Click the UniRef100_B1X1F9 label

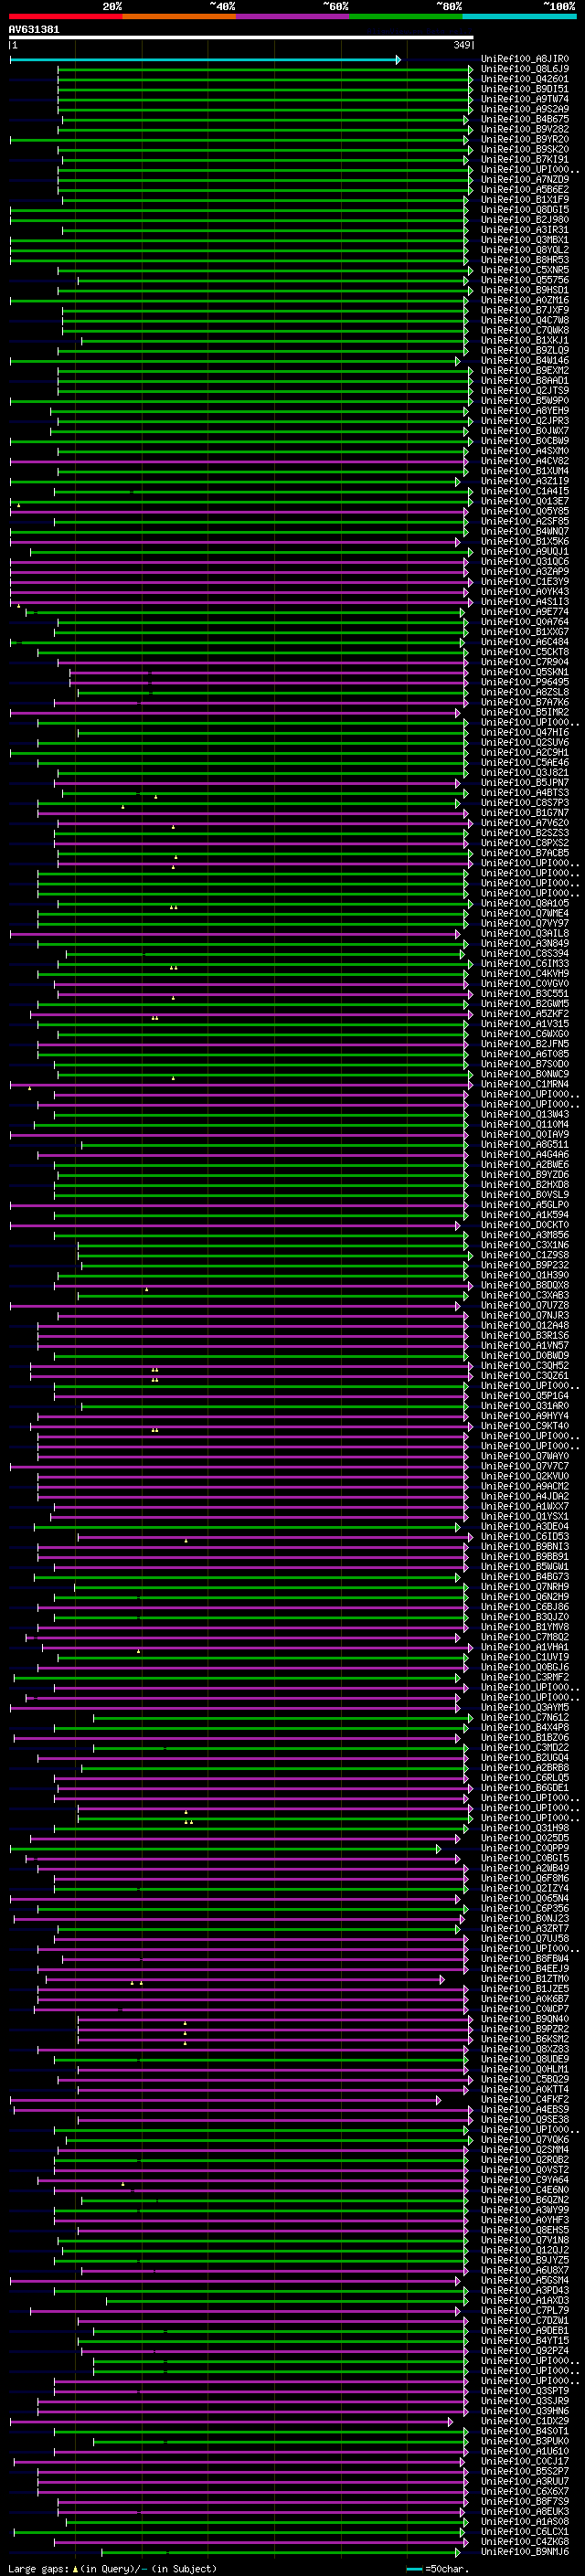click(x=524, y=200)
